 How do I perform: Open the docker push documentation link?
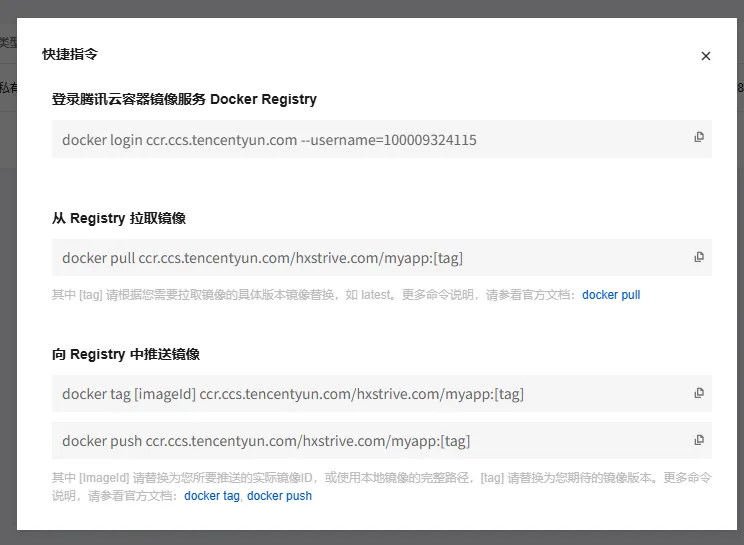[x=279, y=496]
